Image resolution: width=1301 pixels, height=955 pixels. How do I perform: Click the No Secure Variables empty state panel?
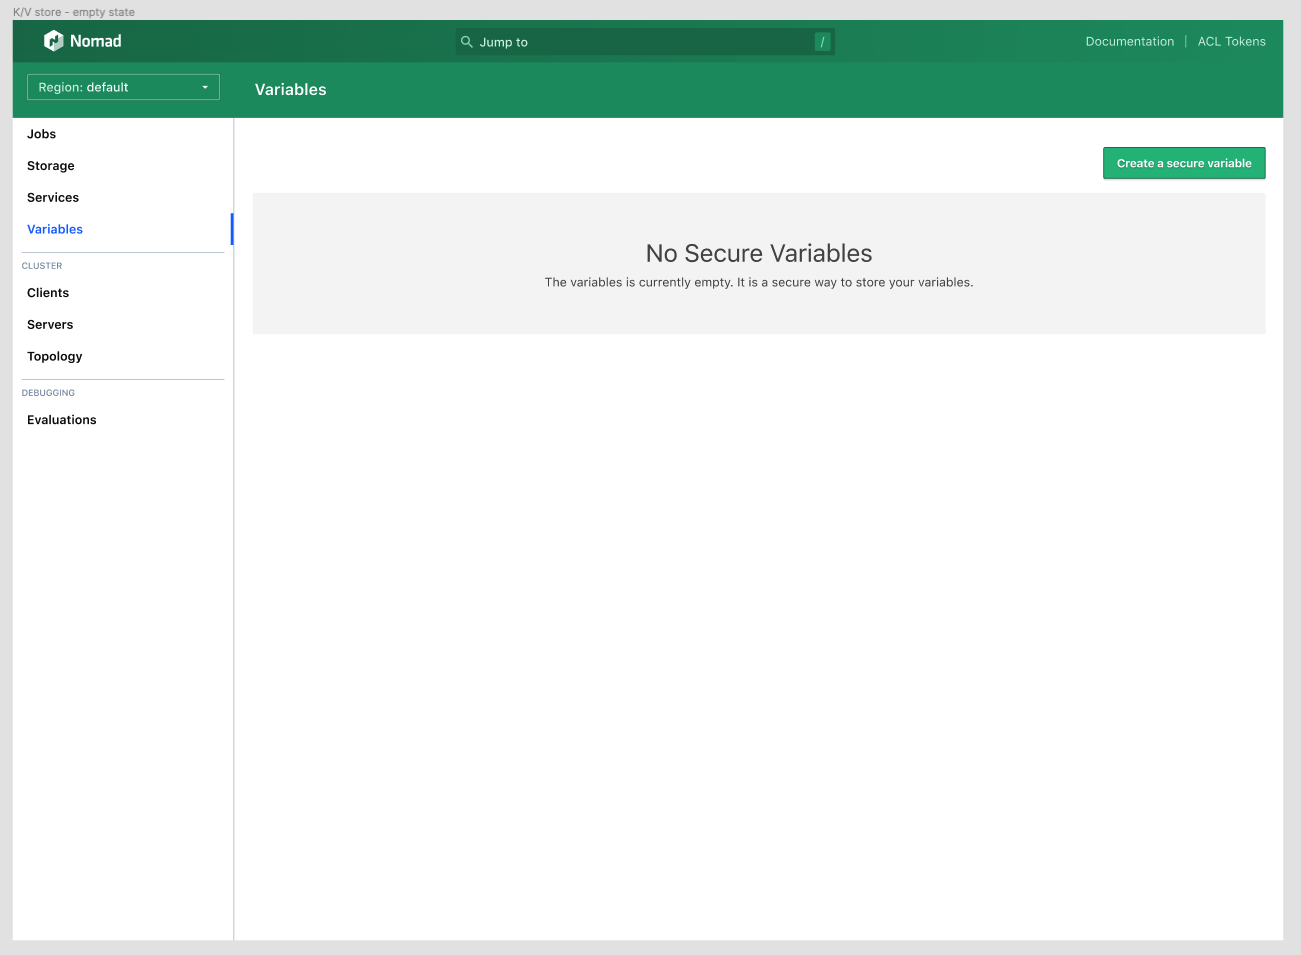pyautogui.click(x=759, y=263)
